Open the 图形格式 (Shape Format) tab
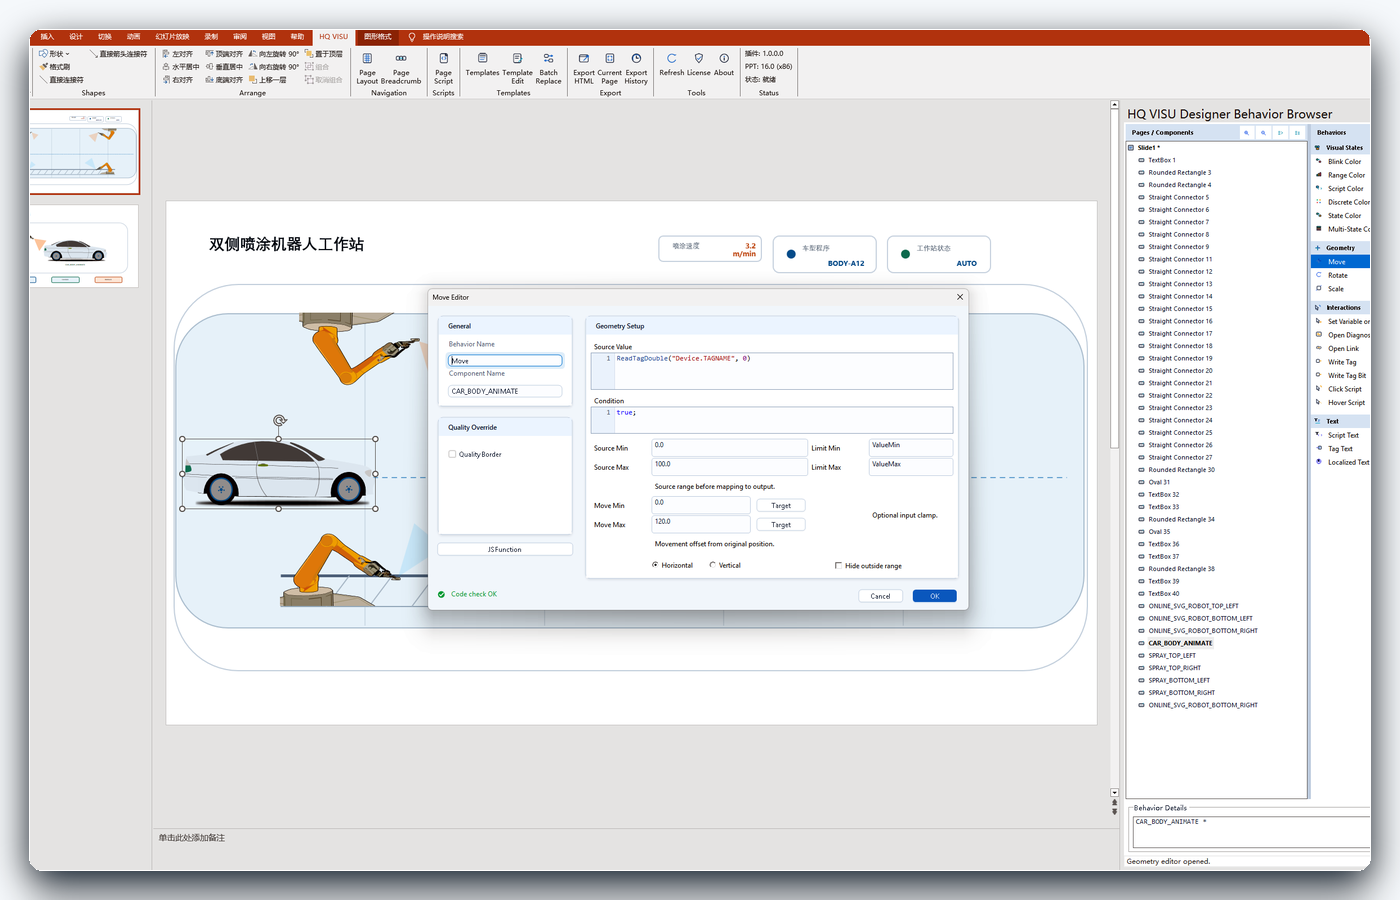The width and height of the screenshot is (1400, 900). (378, 37)
